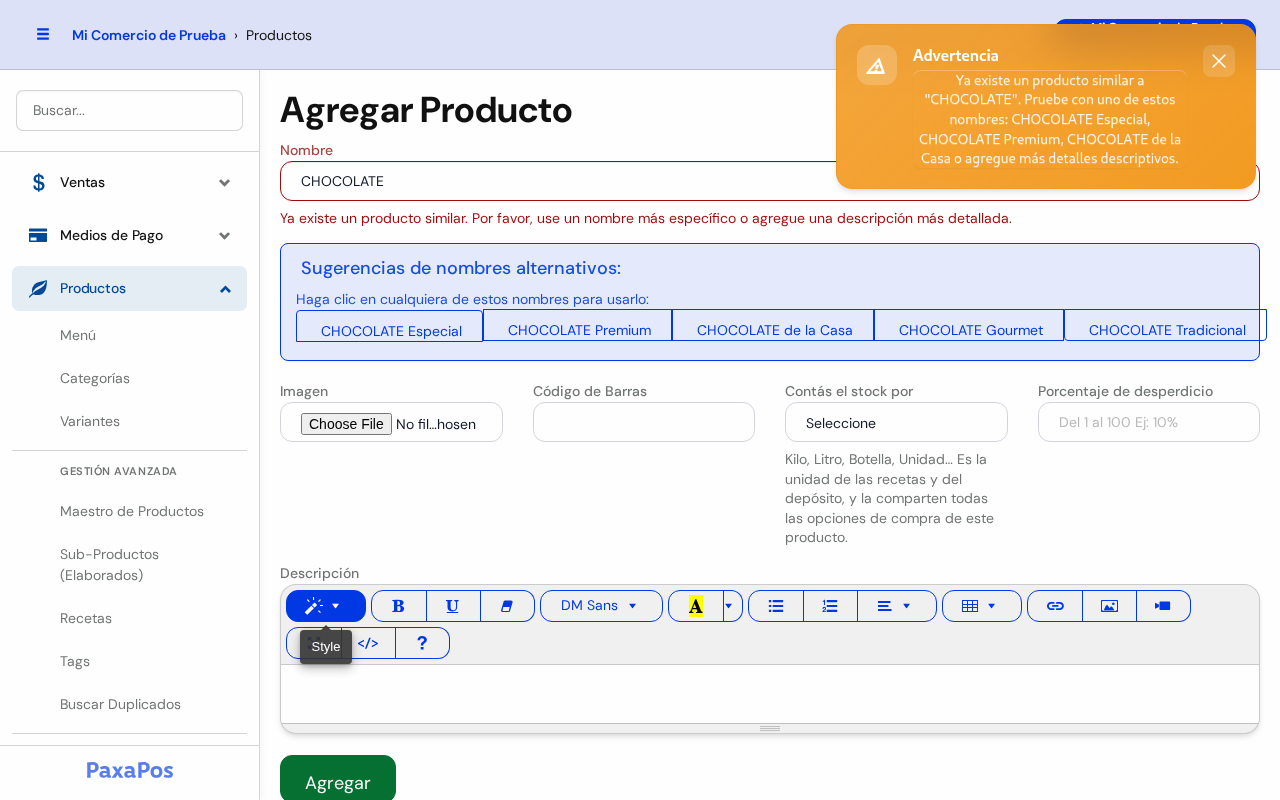This screenshot has height=800, width=1280.
Task: Grab the editor resize handle bar
Action: [770, 729]
